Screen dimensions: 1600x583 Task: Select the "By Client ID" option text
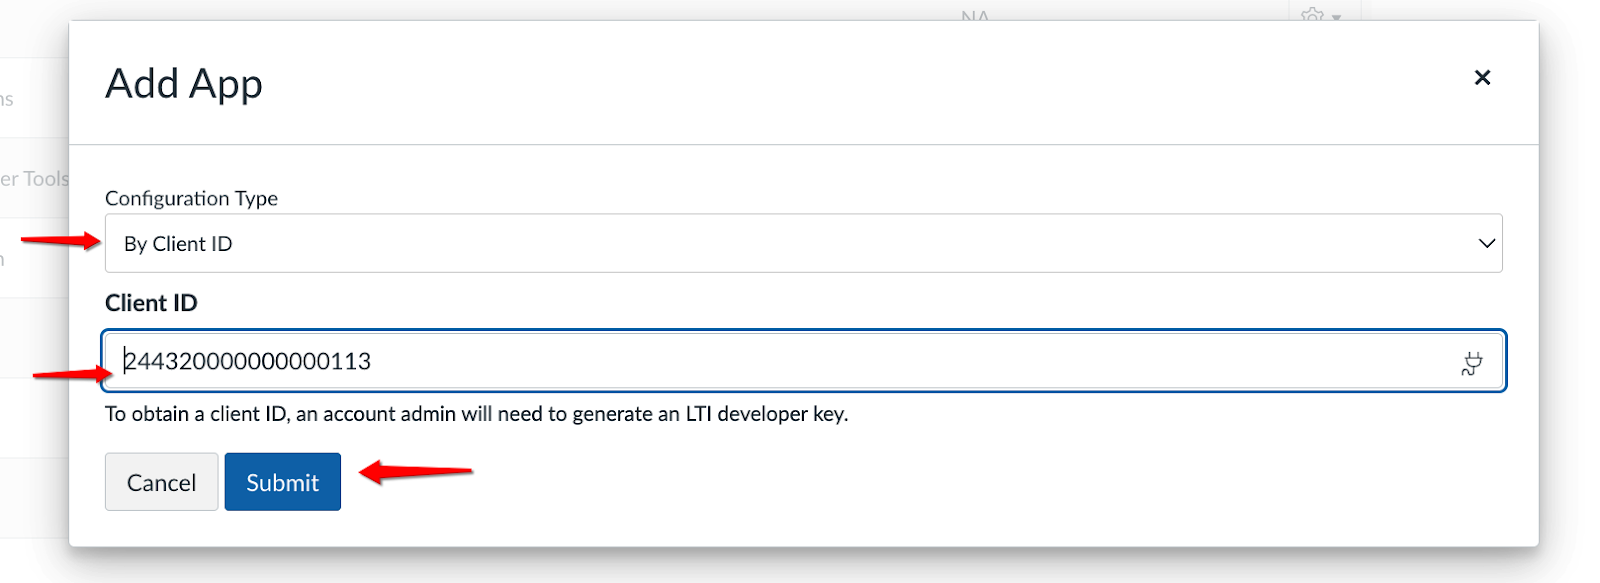point(178,243)
